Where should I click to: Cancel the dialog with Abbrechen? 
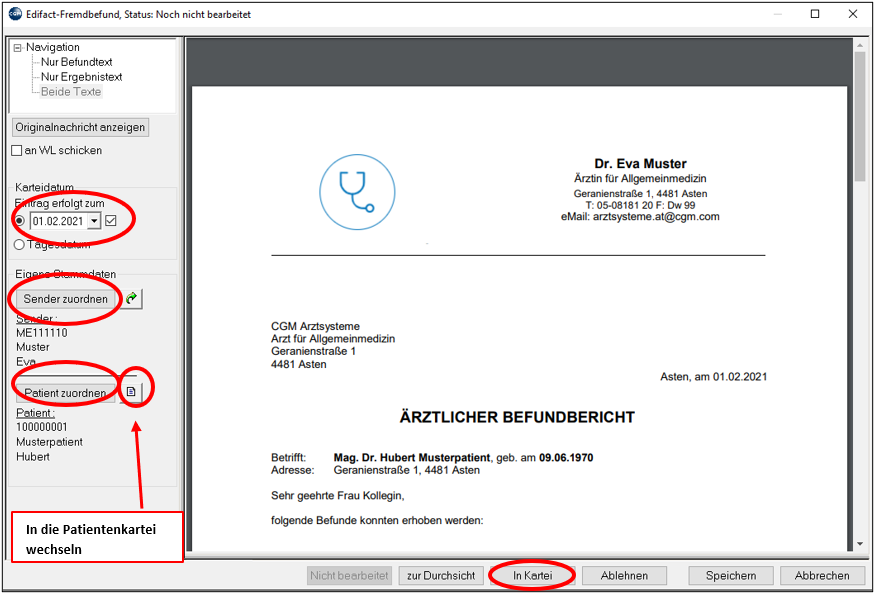click(822, 576)
